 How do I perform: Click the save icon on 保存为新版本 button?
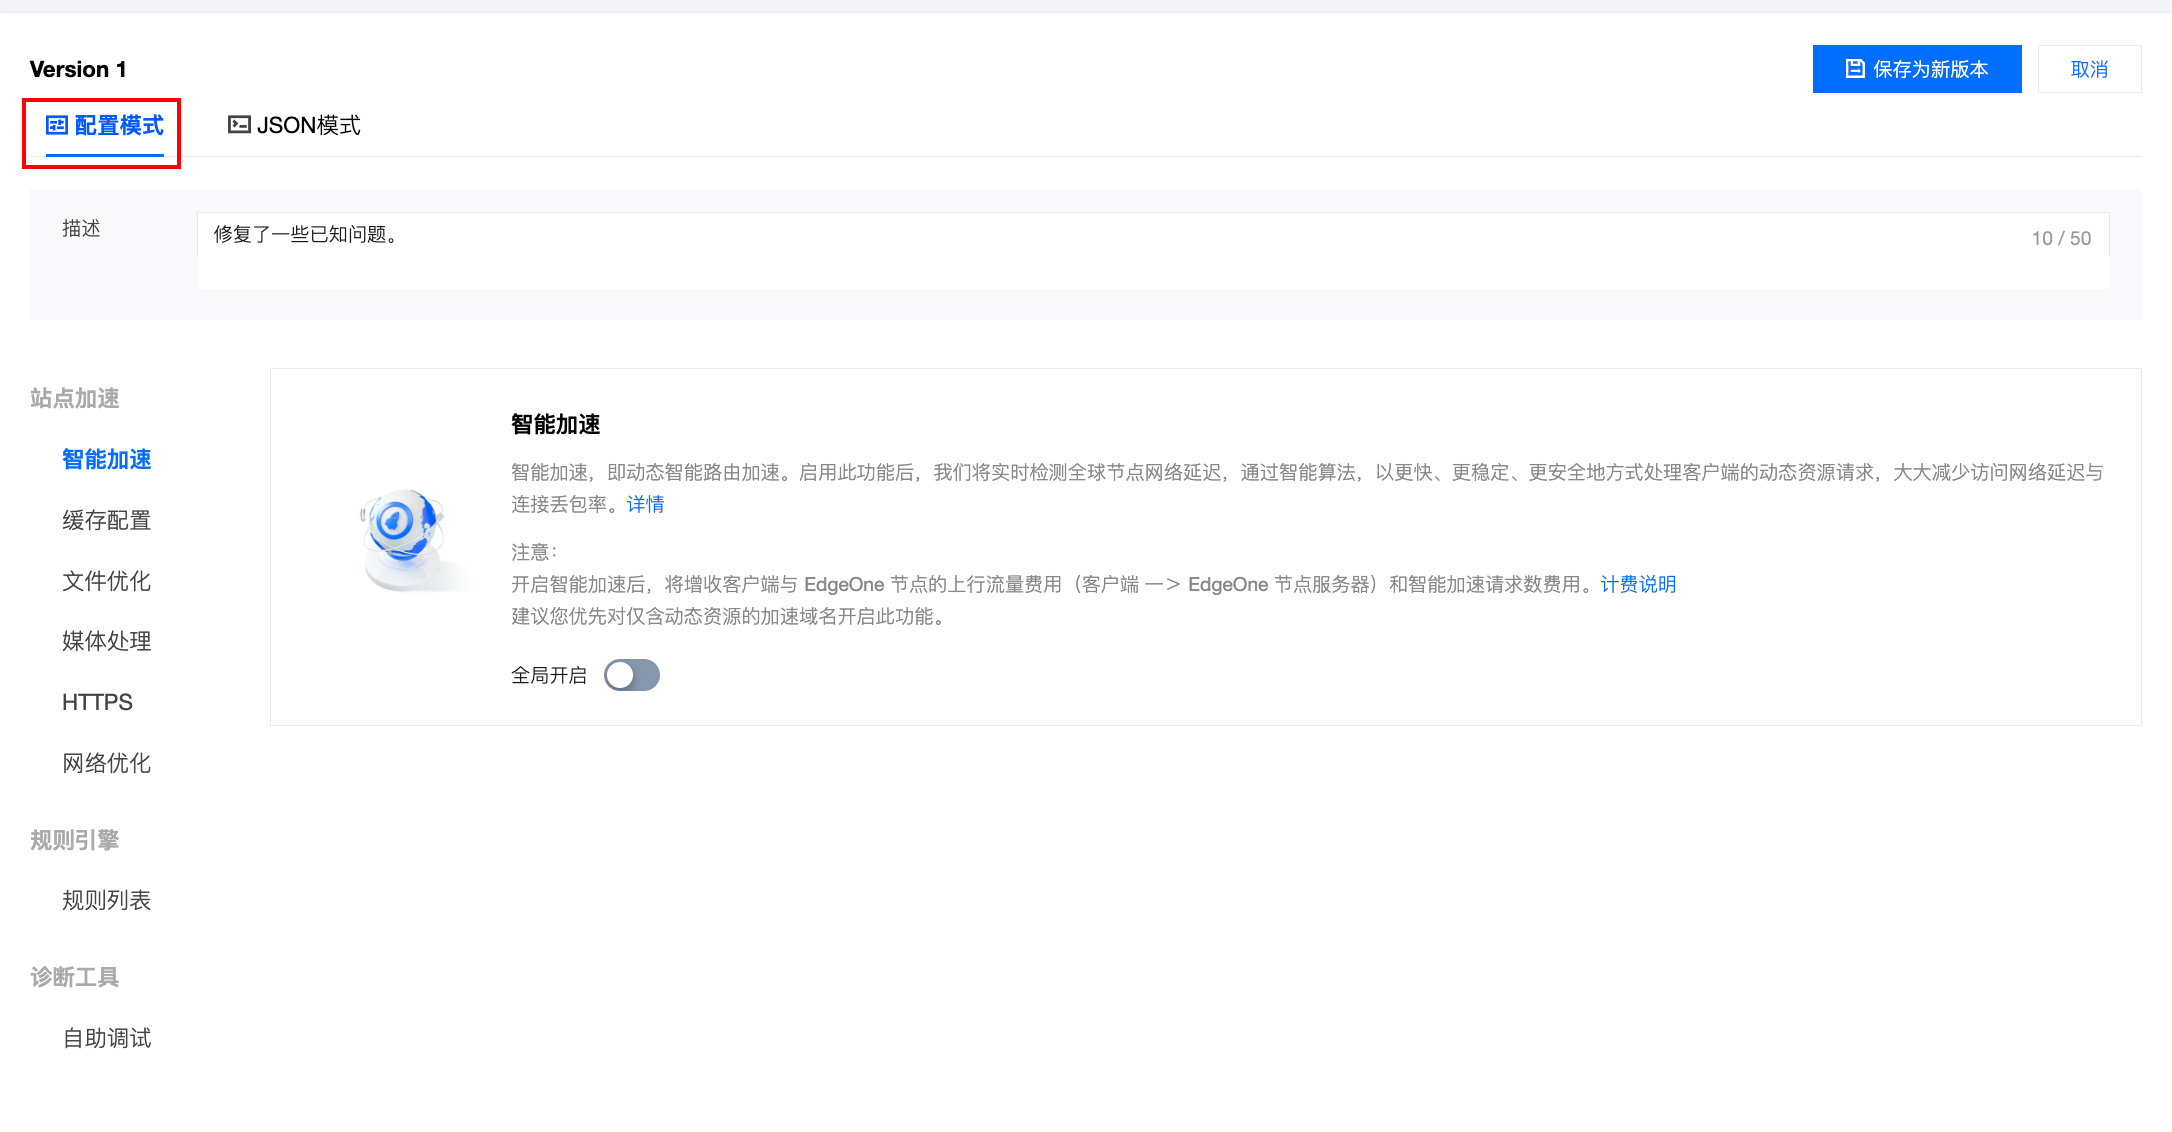1855,69
